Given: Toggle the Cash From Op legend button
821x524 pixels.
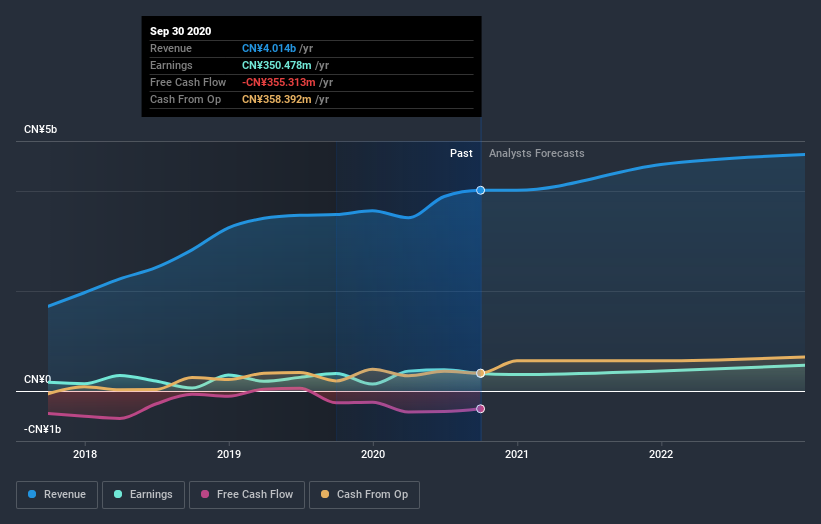Looking at the screenshot, I should [x=364, y=495].
